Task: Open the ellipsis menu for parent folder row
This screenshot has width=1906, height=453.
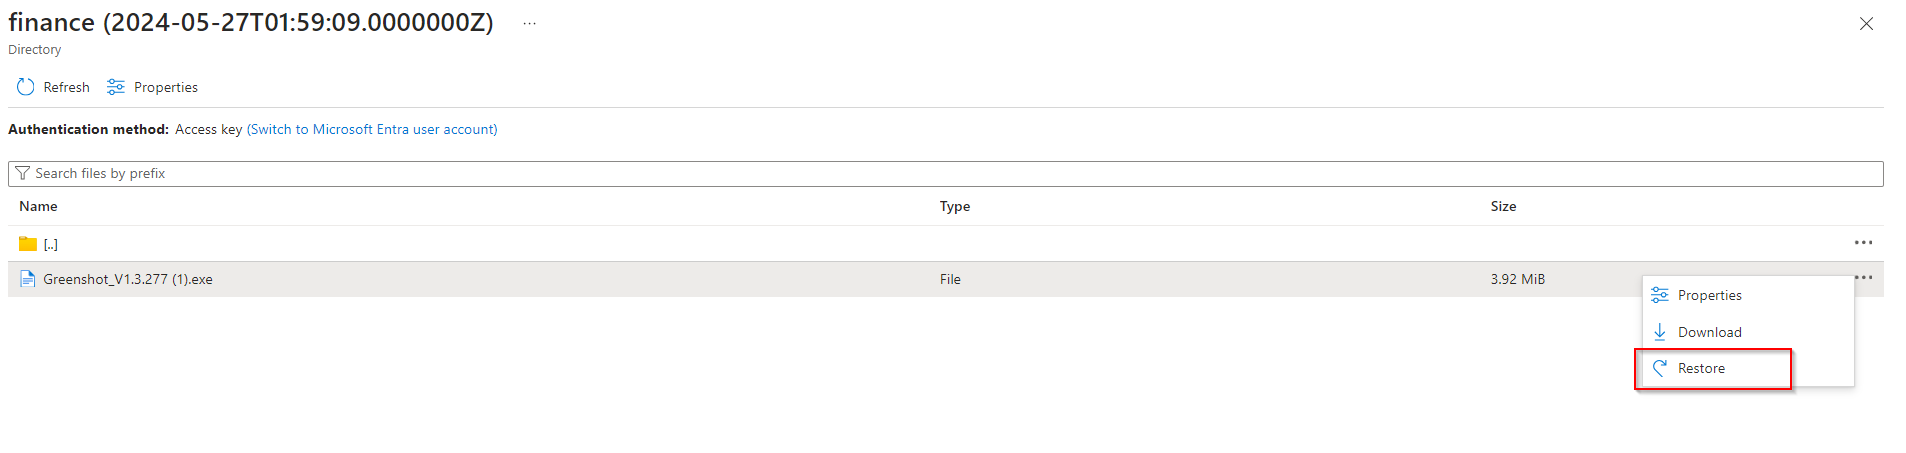Action: tap(1863, 243)
